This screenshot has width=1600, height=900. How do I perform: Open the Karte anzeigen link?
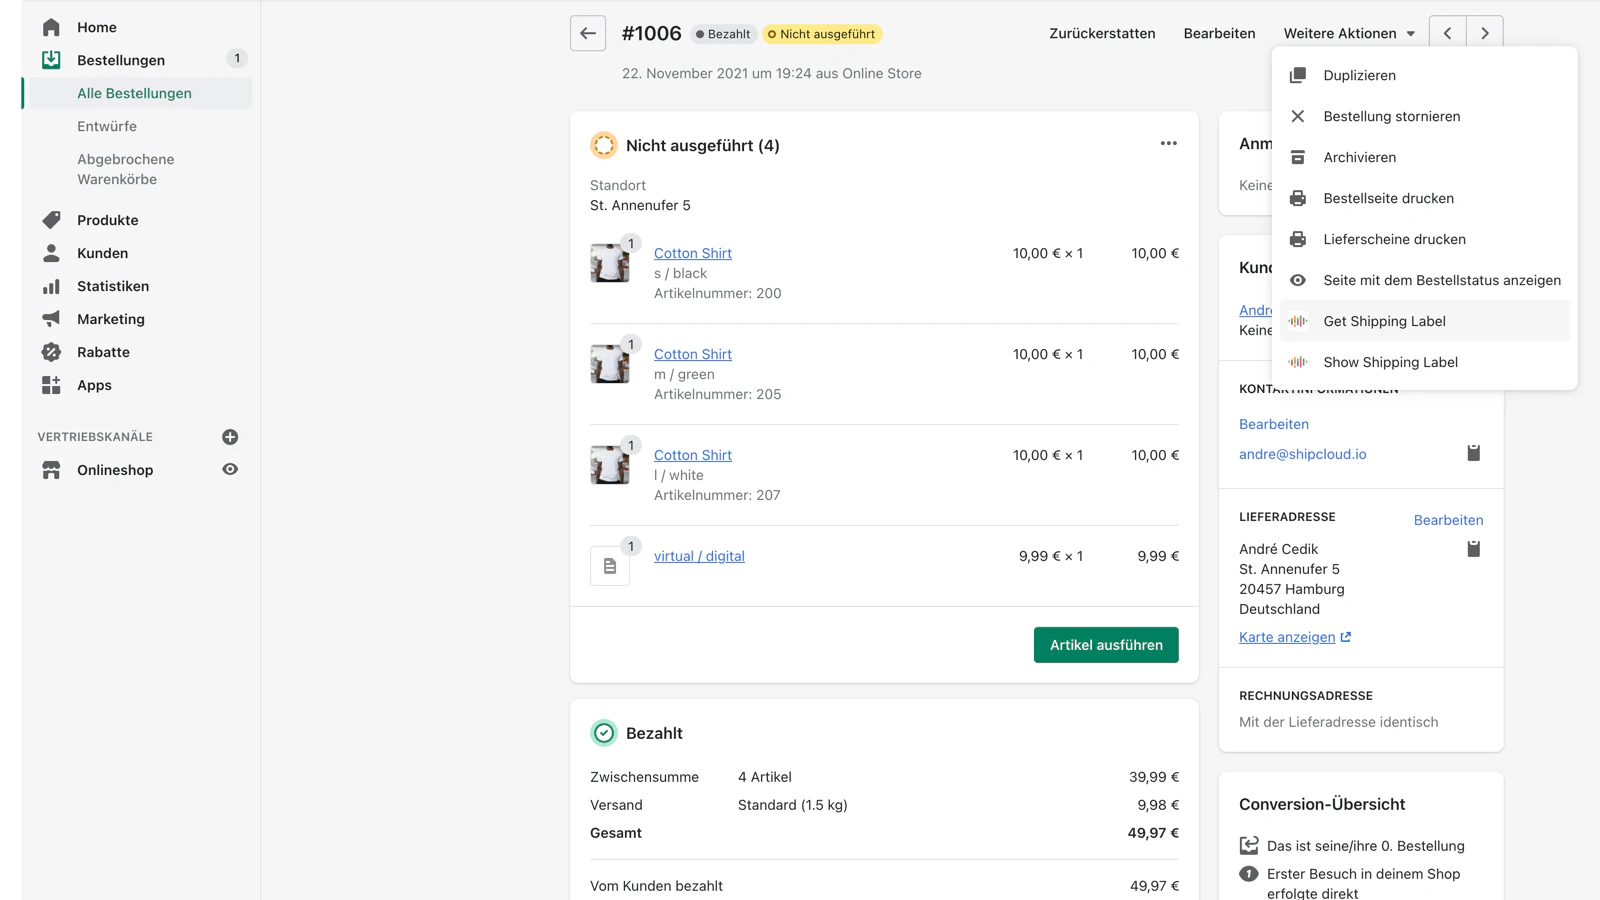(1287, 637)
